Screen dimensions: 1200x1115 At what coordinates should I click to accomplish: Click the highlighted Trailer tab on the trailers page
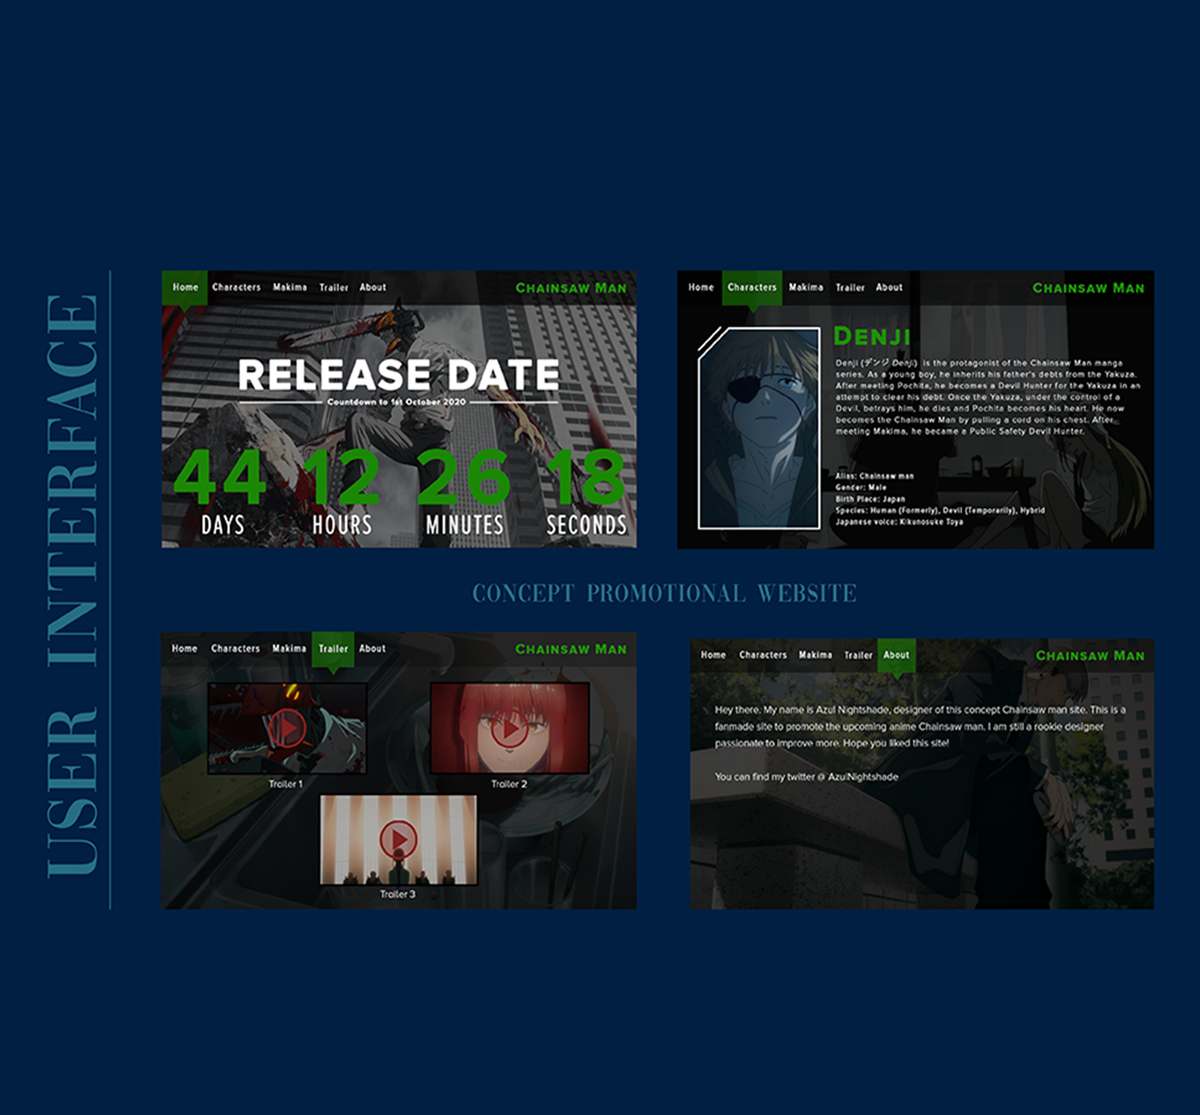pyautogui.click(x=333, y=649)
